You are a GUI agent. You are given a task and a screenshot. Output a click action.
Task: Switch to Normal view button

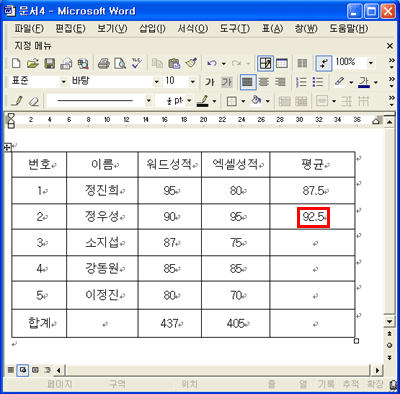coord(11,370)
